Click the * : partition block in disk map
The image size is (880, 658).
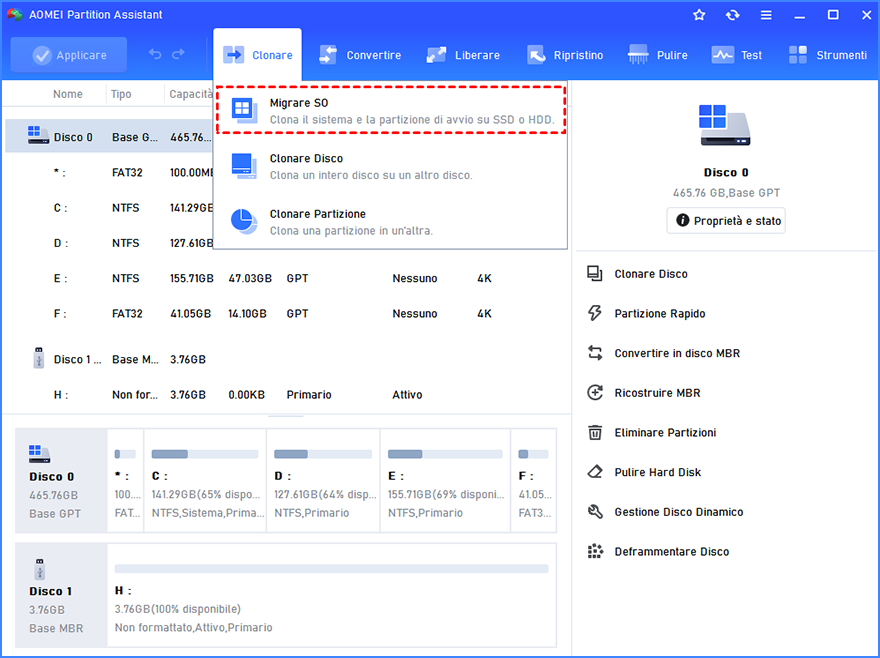click(x=126, y=481)
